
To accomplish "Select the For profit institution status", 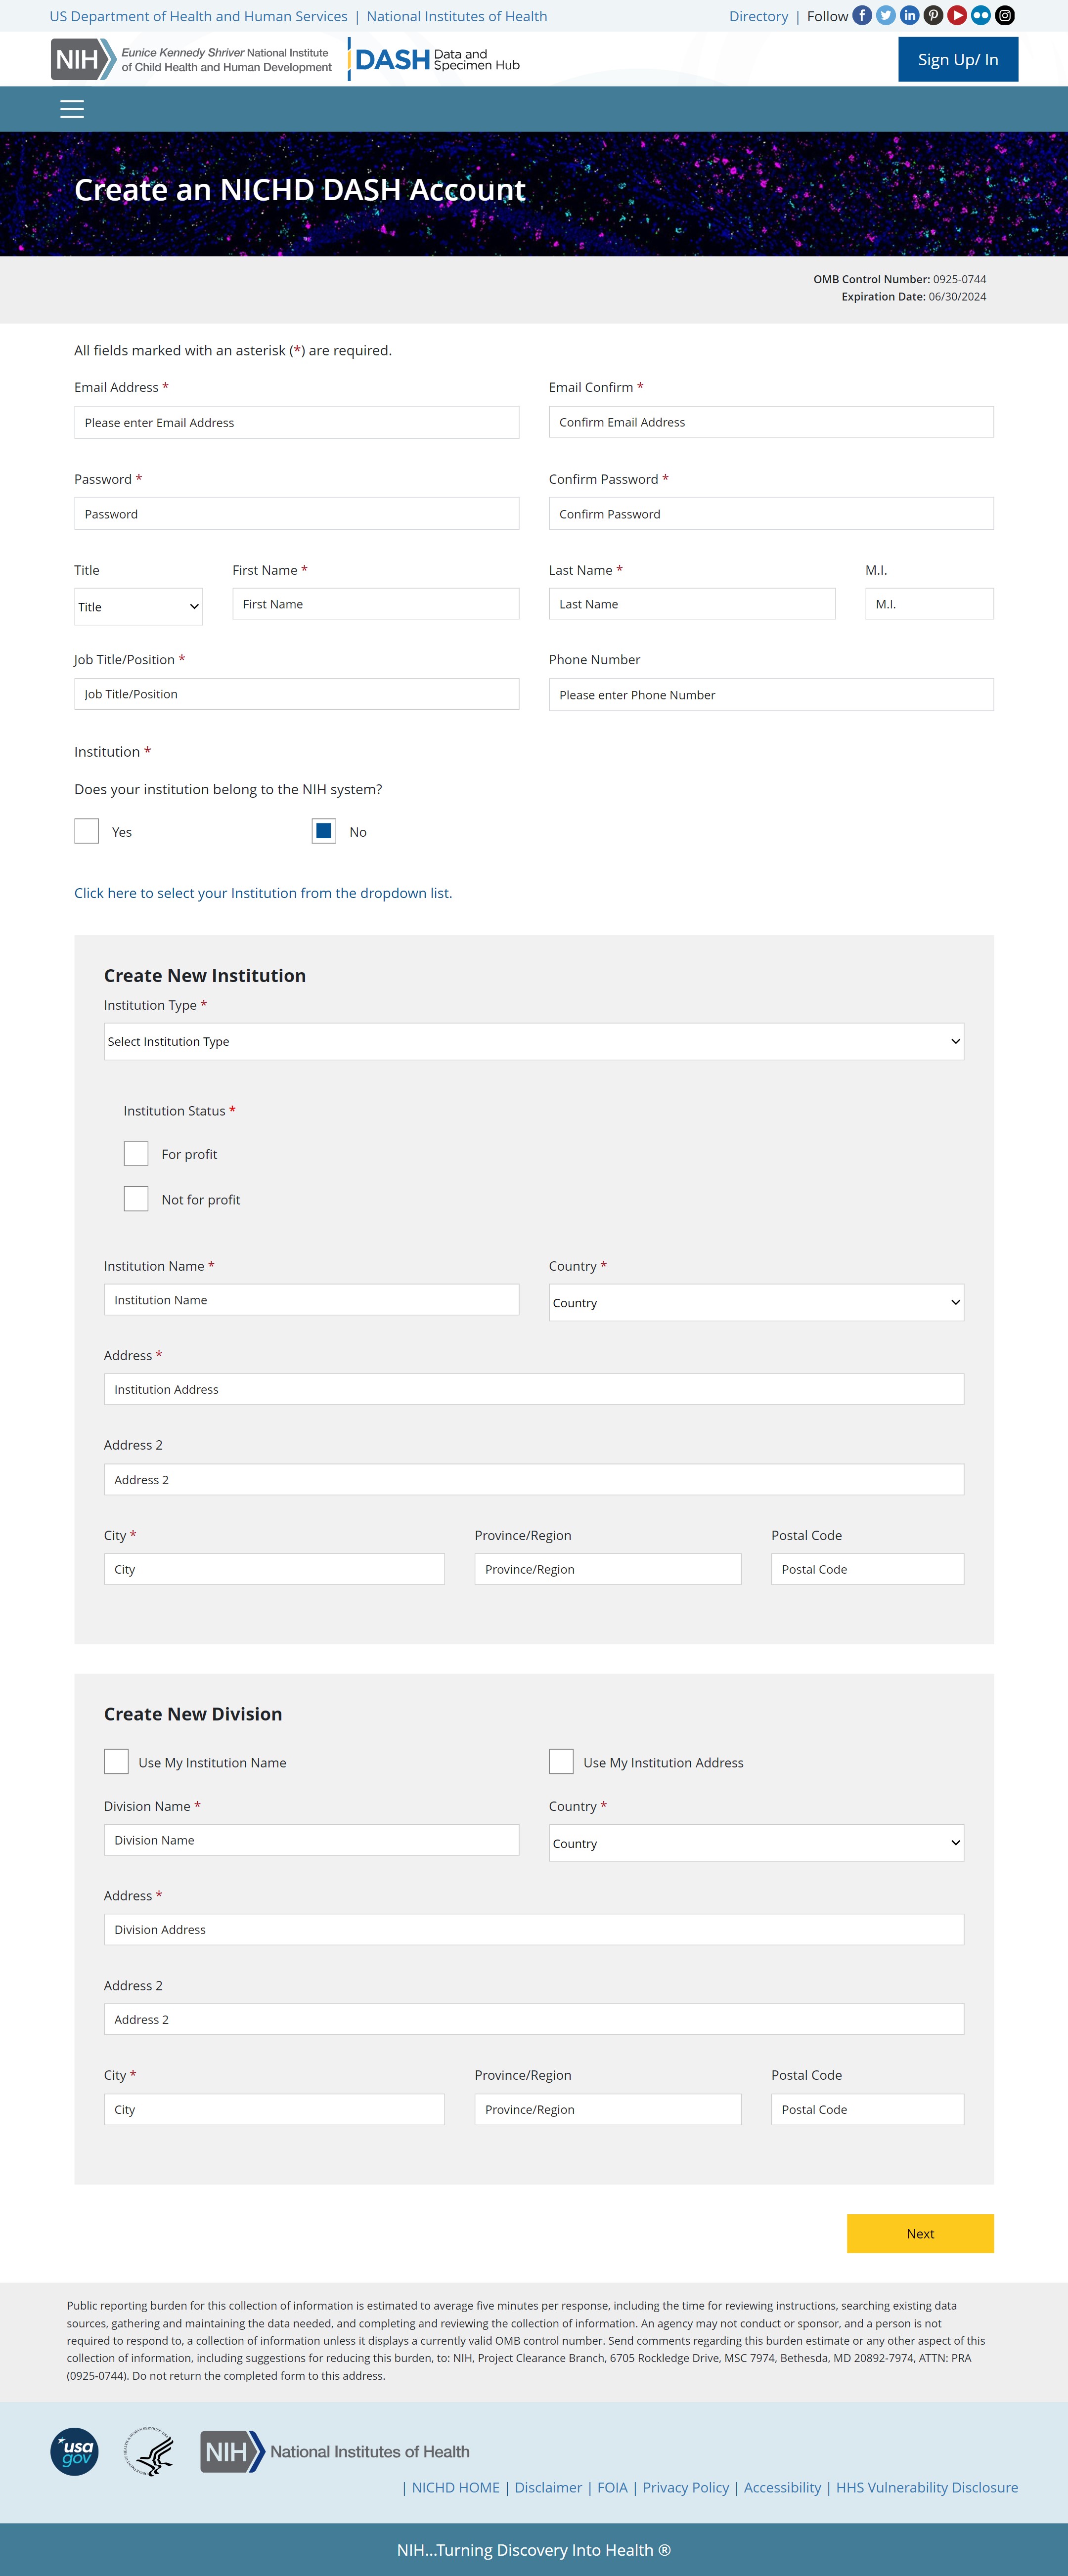I will pyautogui.click(x=136, y=1153).
